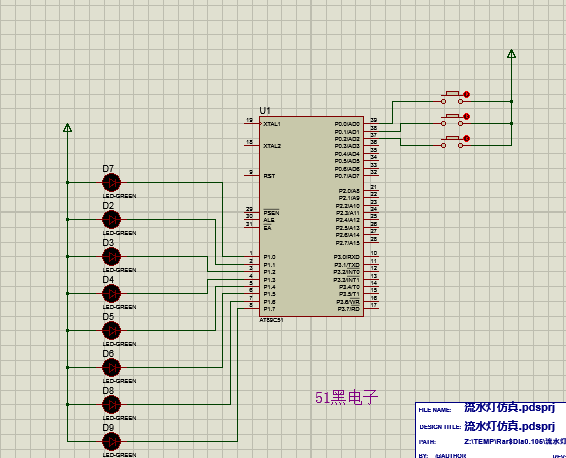Screen dimensions: 566x458
Task: Click the P3.7/RD pin label
Action: pyautogui.click(x=349, y=309)
